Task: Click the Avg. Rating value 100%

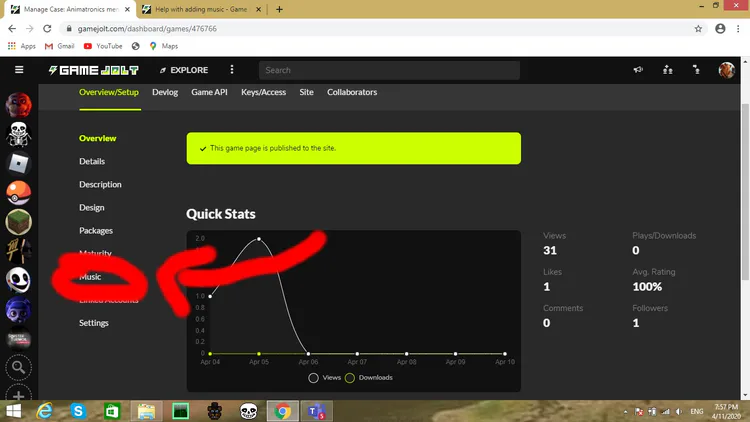Action: (647, 287)
